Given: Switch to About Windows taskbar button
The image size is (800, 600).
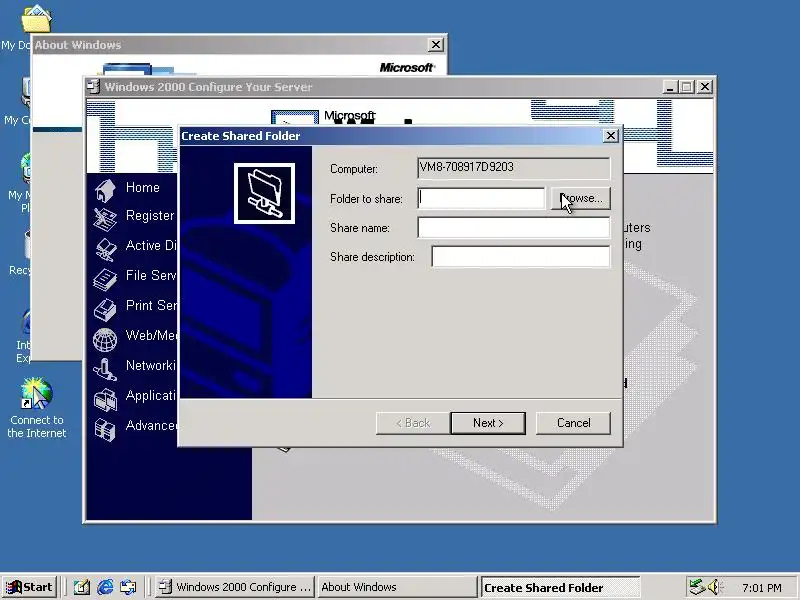Looking at the screenshot, I should 397,587.
